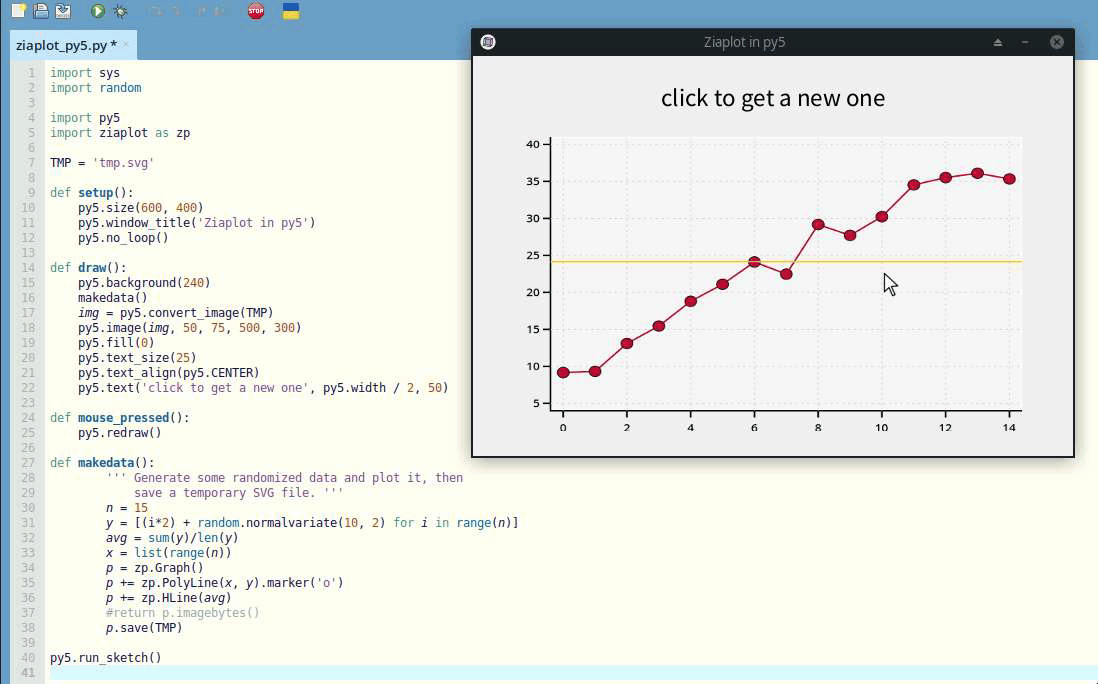The width and height of the screenshot is (1098, 684).
Task: Click the py5.run_sketch() line in editor
Action: pyautogui.click(x=105, y=658)
